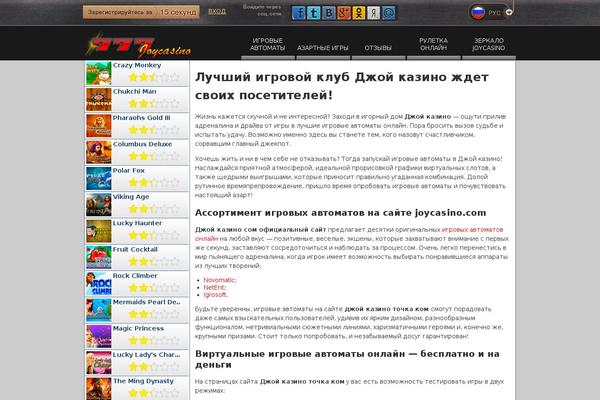Click The Ming Dynasty title link
The width and height of the screenshot is (600, 400).
[143, 381]
